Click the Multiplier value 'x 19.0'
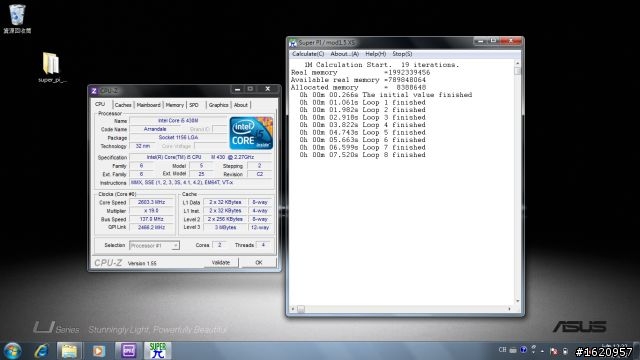640x360 pixels. click(x=151, y=211)
